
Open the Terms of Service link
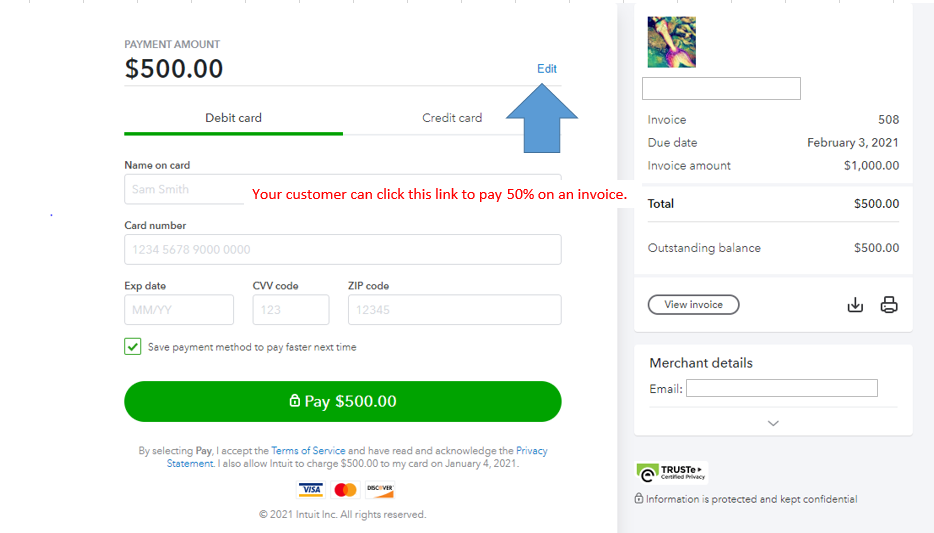[x=308, y=451]
